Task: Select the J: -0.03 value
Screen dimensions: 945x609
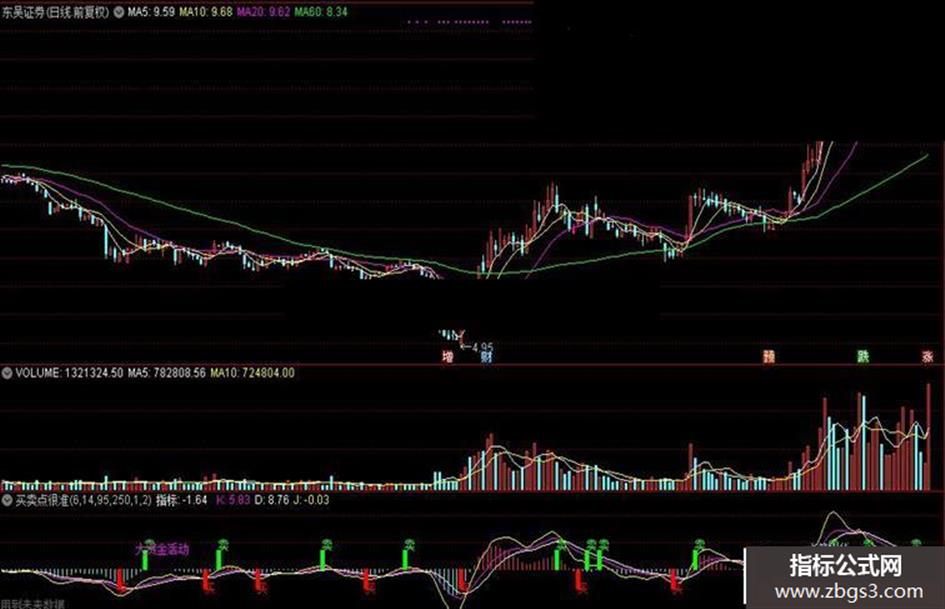Action: coord(311,500)
